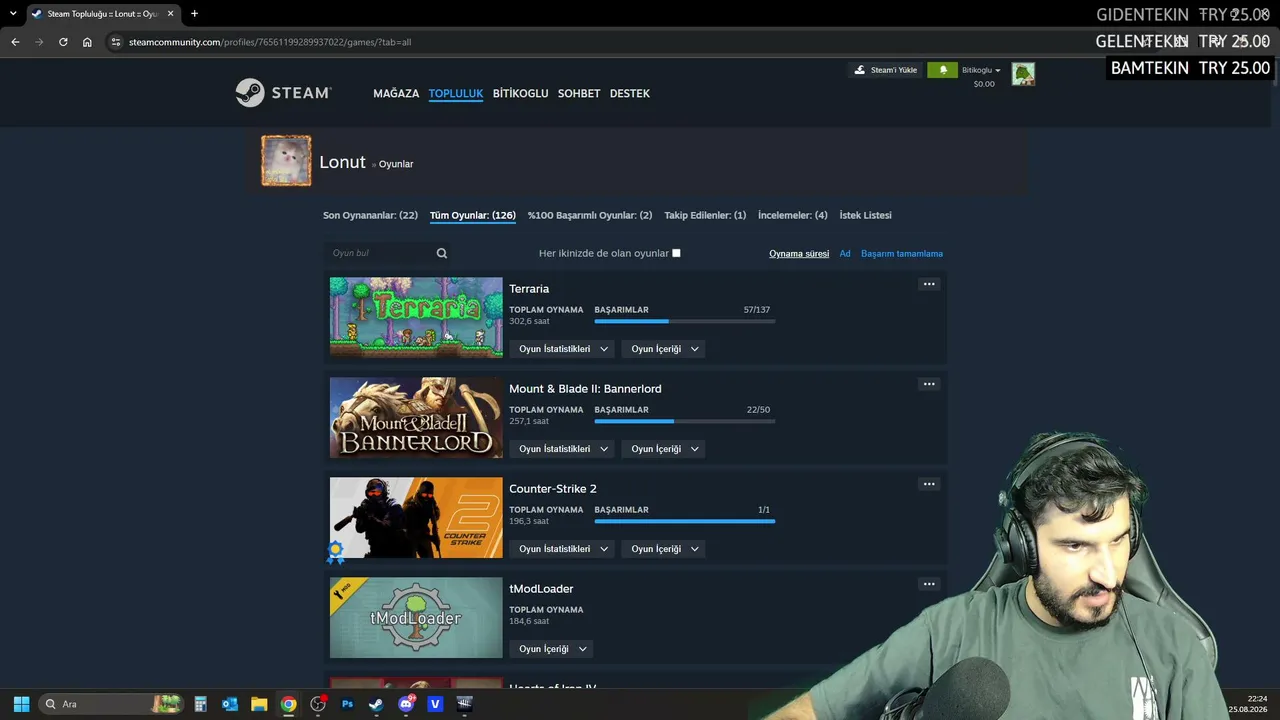Open a new Chrome tab

[194, 14]
